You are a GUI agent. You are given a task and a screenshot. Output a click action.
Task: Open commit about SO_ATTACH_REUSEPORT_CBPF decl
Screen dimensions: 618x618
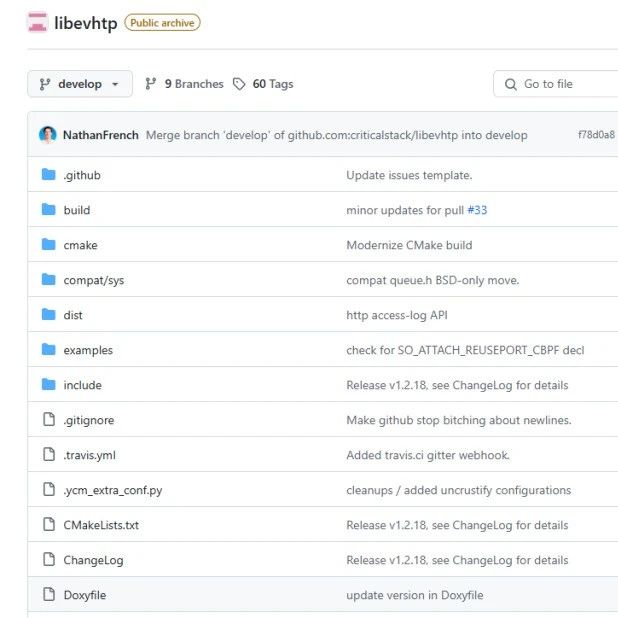pyautogui.click(x=465, y=350)
